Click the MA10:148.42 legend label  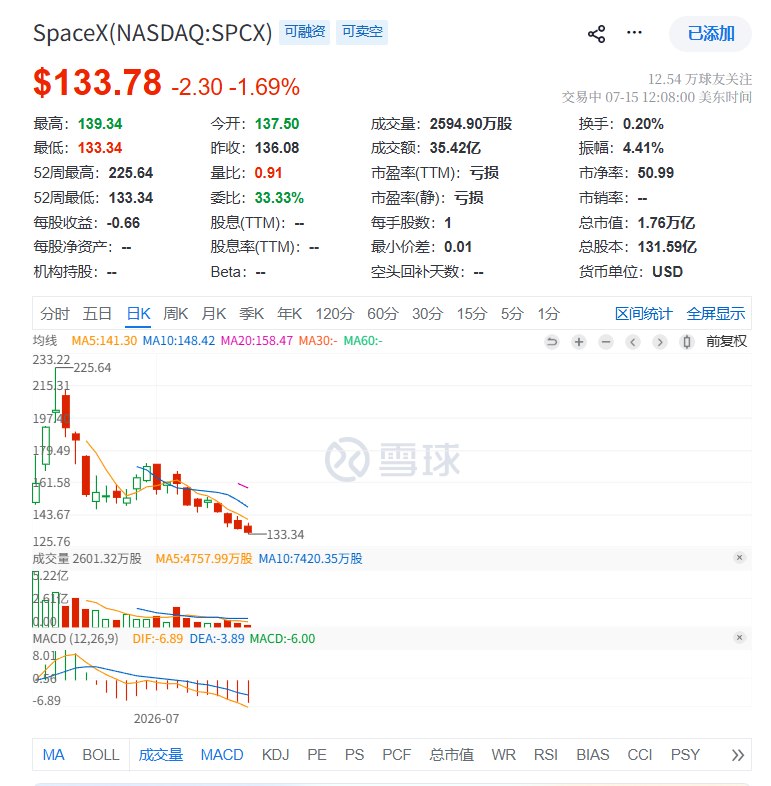pyautogui.click(x=178, y=341)
